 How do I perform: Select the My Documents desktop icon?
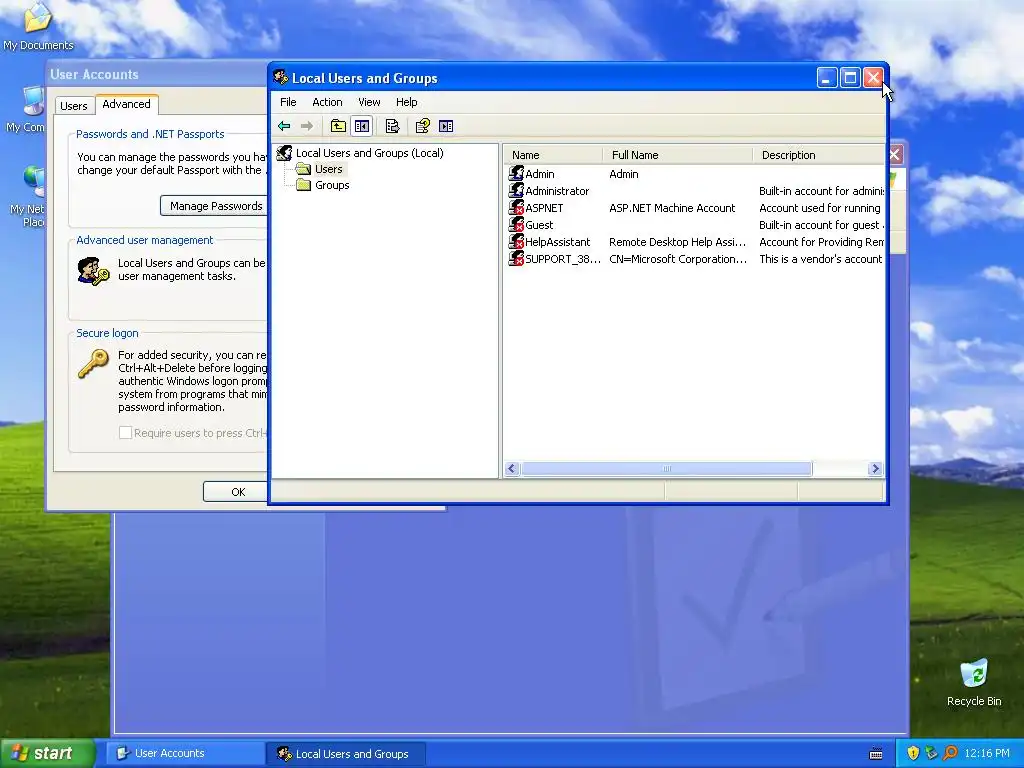pyautogui.click(x=38, y=26)
